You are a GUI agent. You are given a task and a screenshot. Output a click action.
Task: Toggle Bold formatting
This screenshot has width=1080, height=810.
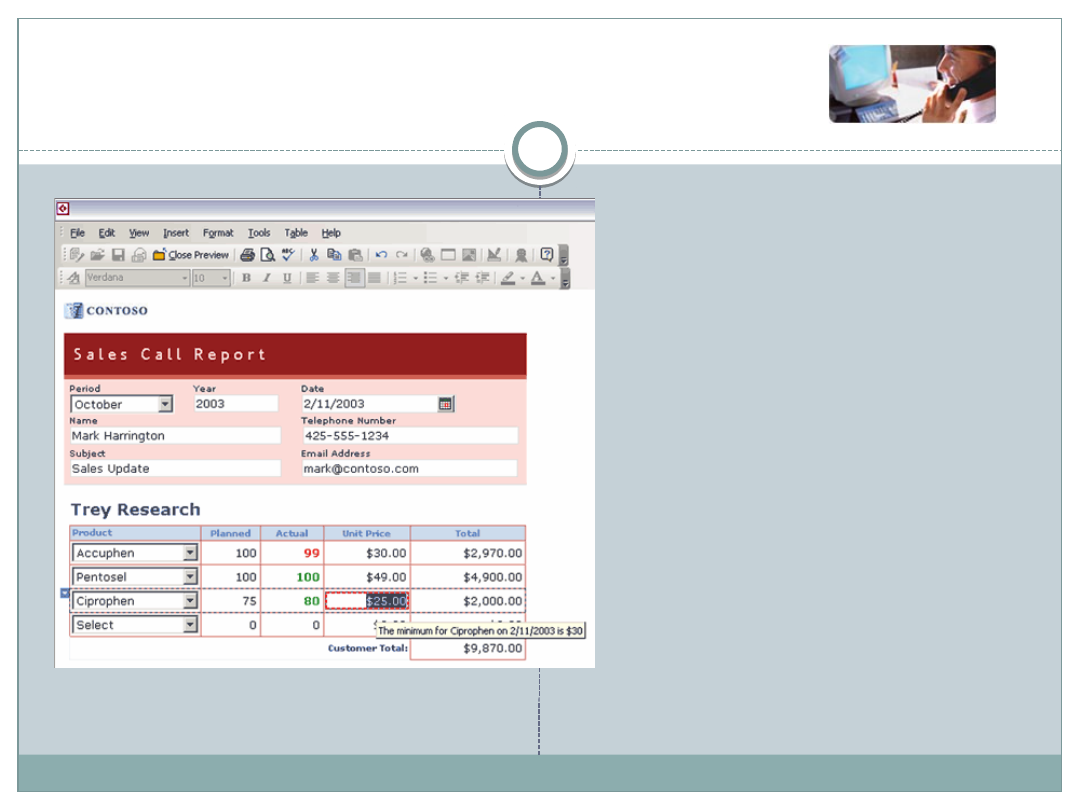click(x=246, y=278)
